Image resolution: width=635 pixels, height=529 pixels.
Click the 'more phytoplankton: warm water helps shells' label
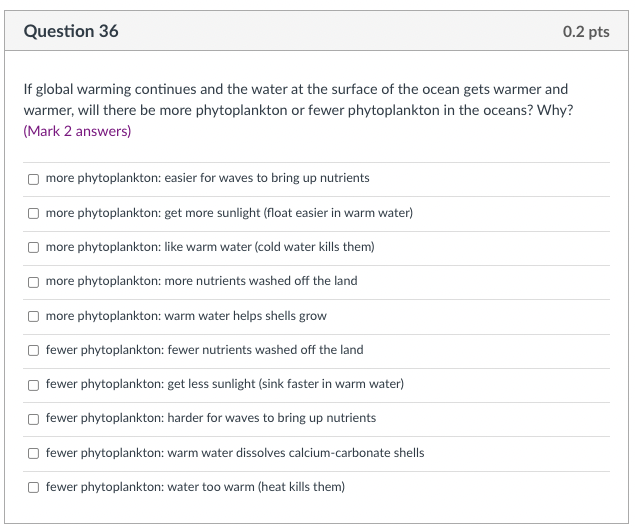pyautogui.click(x=186, y=316)
